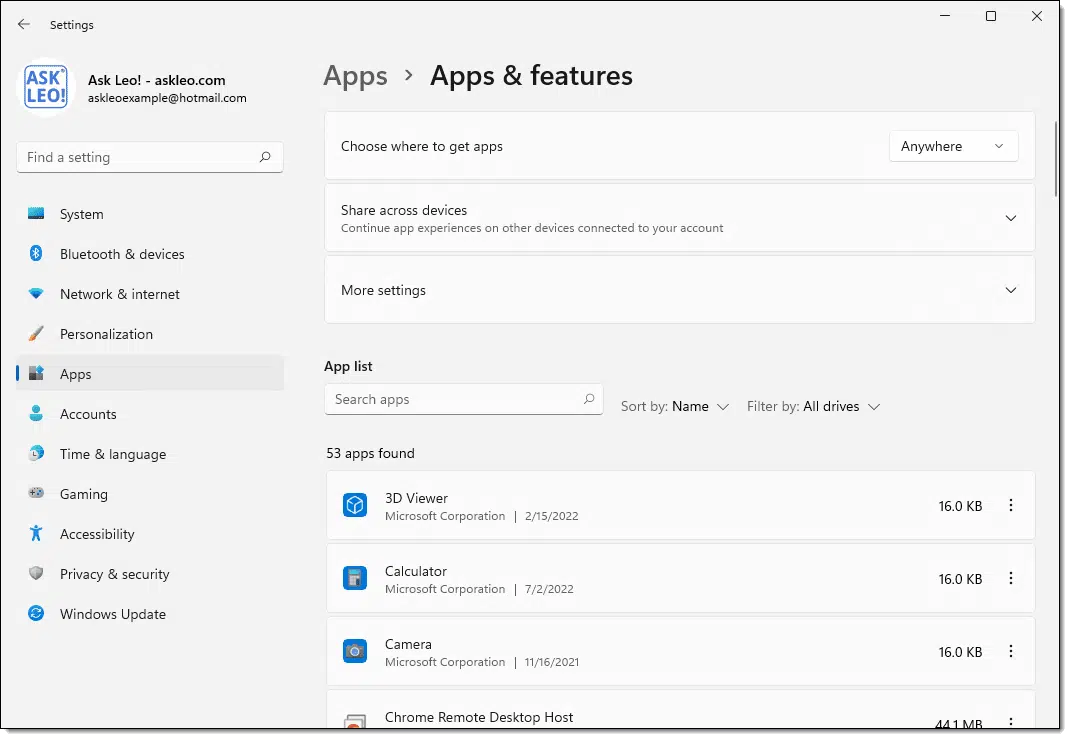The width and height of the screenshot is (1070, 739).
Task: Maximize the Settings window
Action: point(991,16)
